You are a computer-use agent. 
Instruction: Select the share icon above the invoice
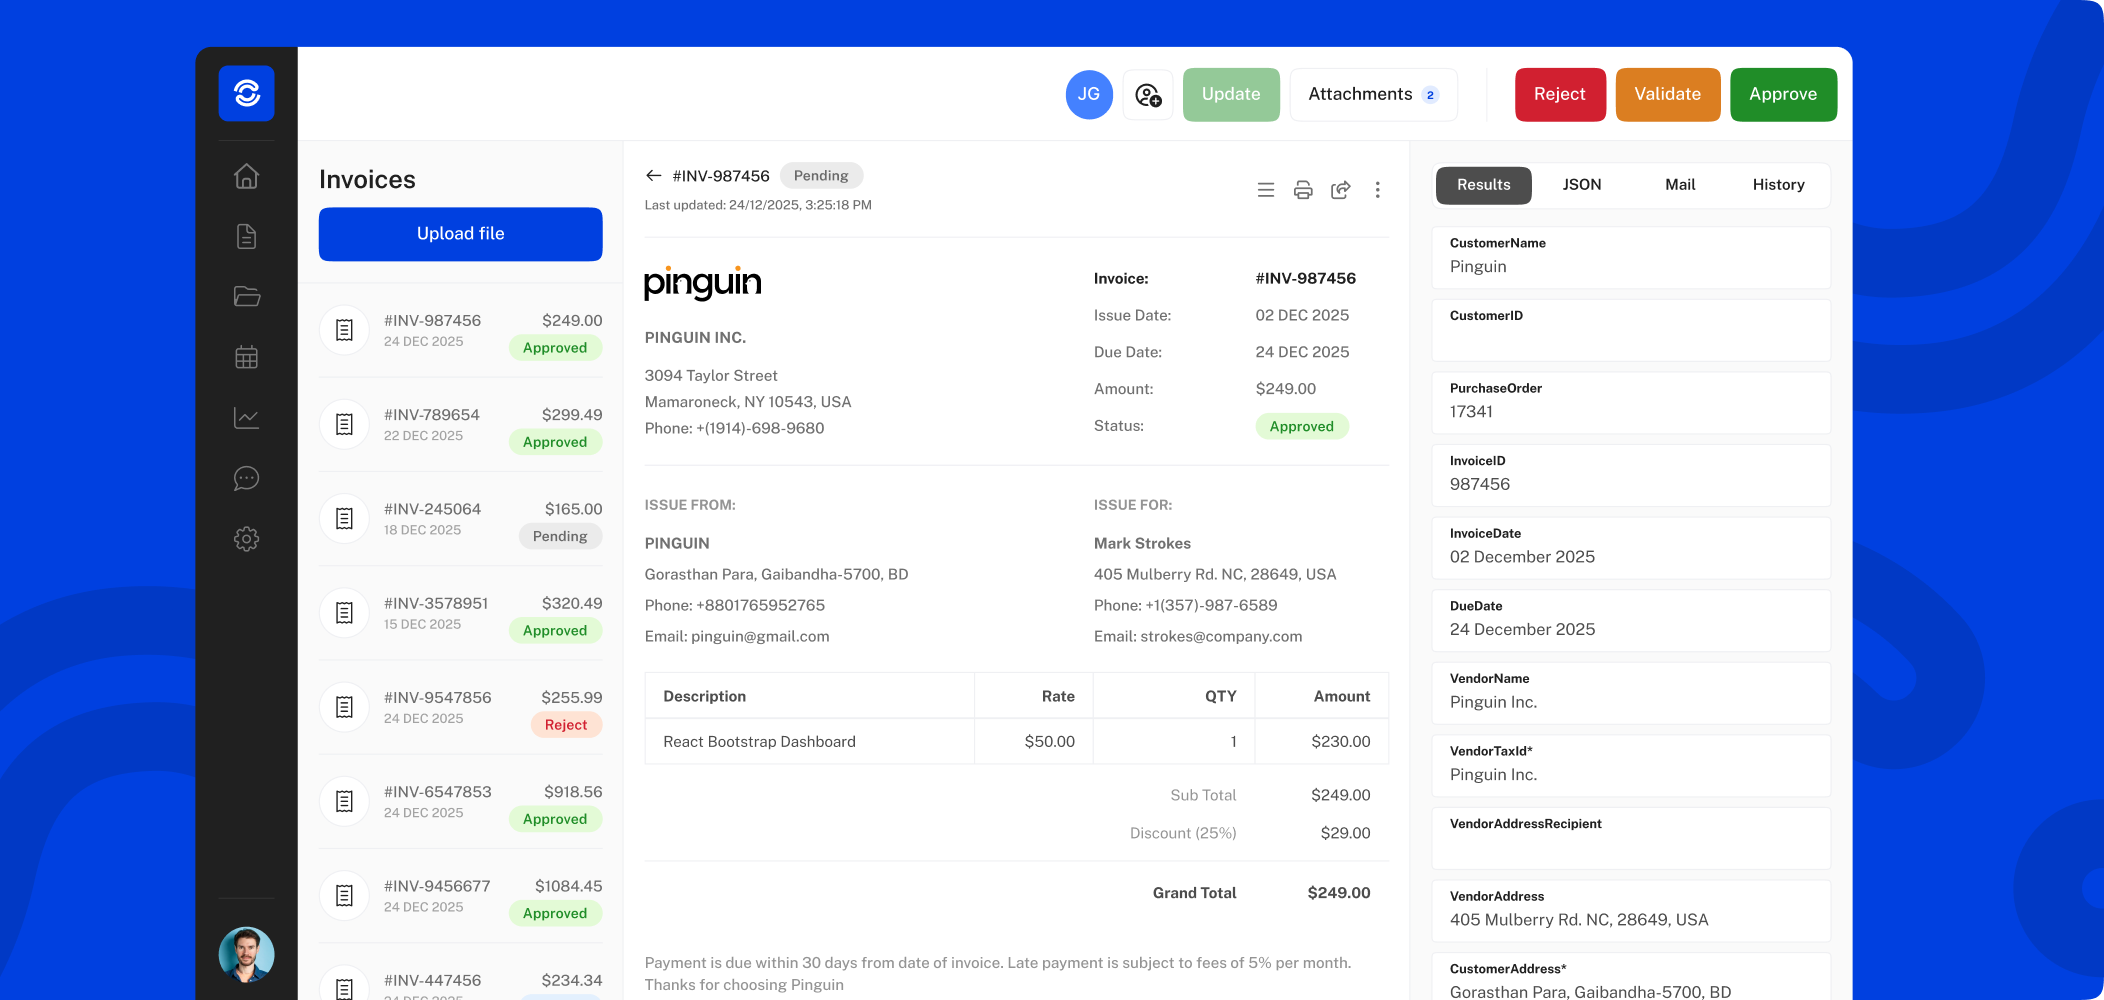pyautogui.click(x=1340, y=189)
